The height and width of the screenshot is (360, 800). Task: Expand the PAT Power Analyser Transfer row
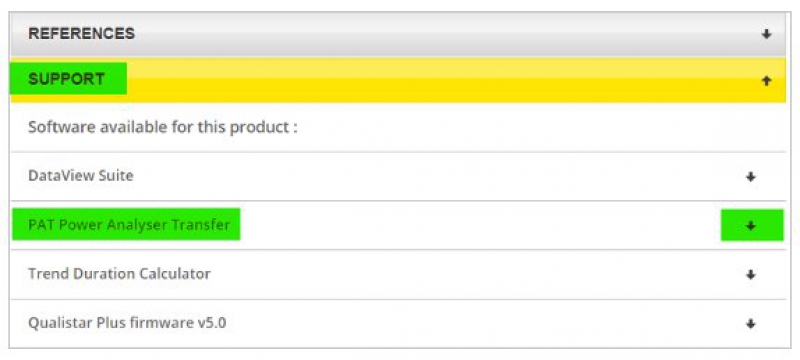pyautogui.click(x=400, y=225)
